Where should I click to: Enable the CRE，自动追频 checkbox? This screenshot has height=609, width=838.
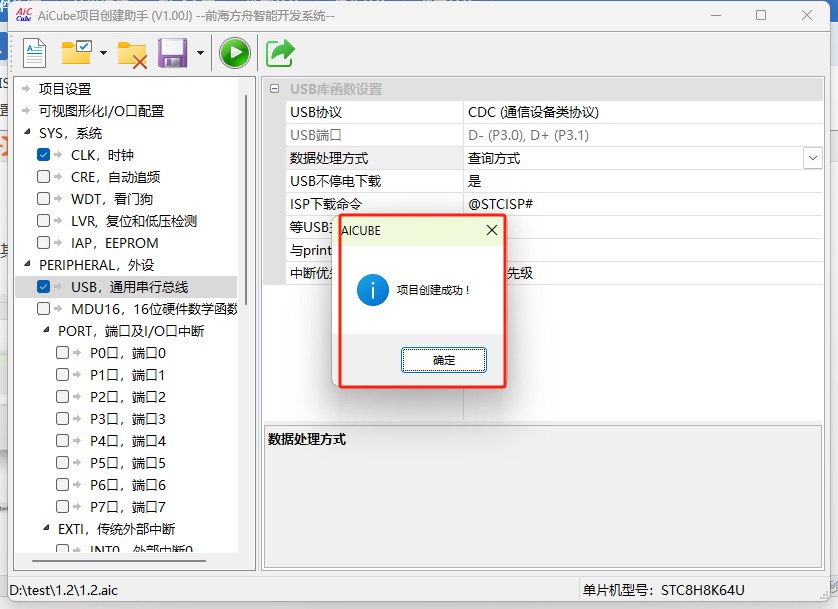coord(43,177)
